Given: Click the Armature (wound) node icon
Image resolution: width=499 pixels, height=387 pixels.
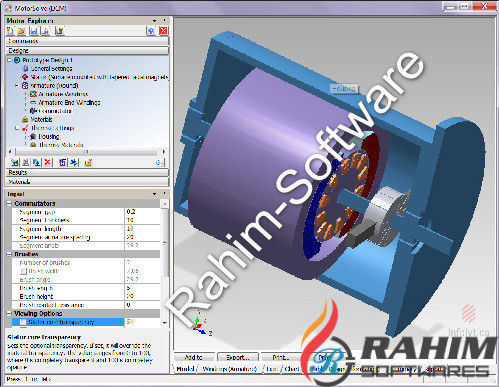Looking at the screenshot, I should [25, 85].
